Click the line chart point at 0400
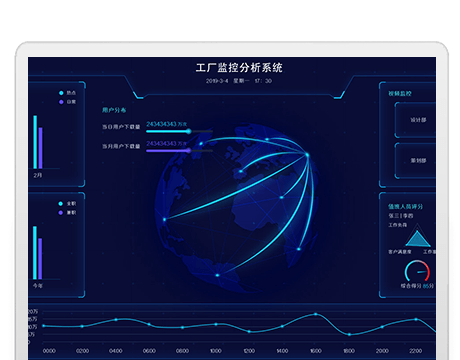Screen dimensions: 460x360 pyautogui.click(x=116, y=320)
